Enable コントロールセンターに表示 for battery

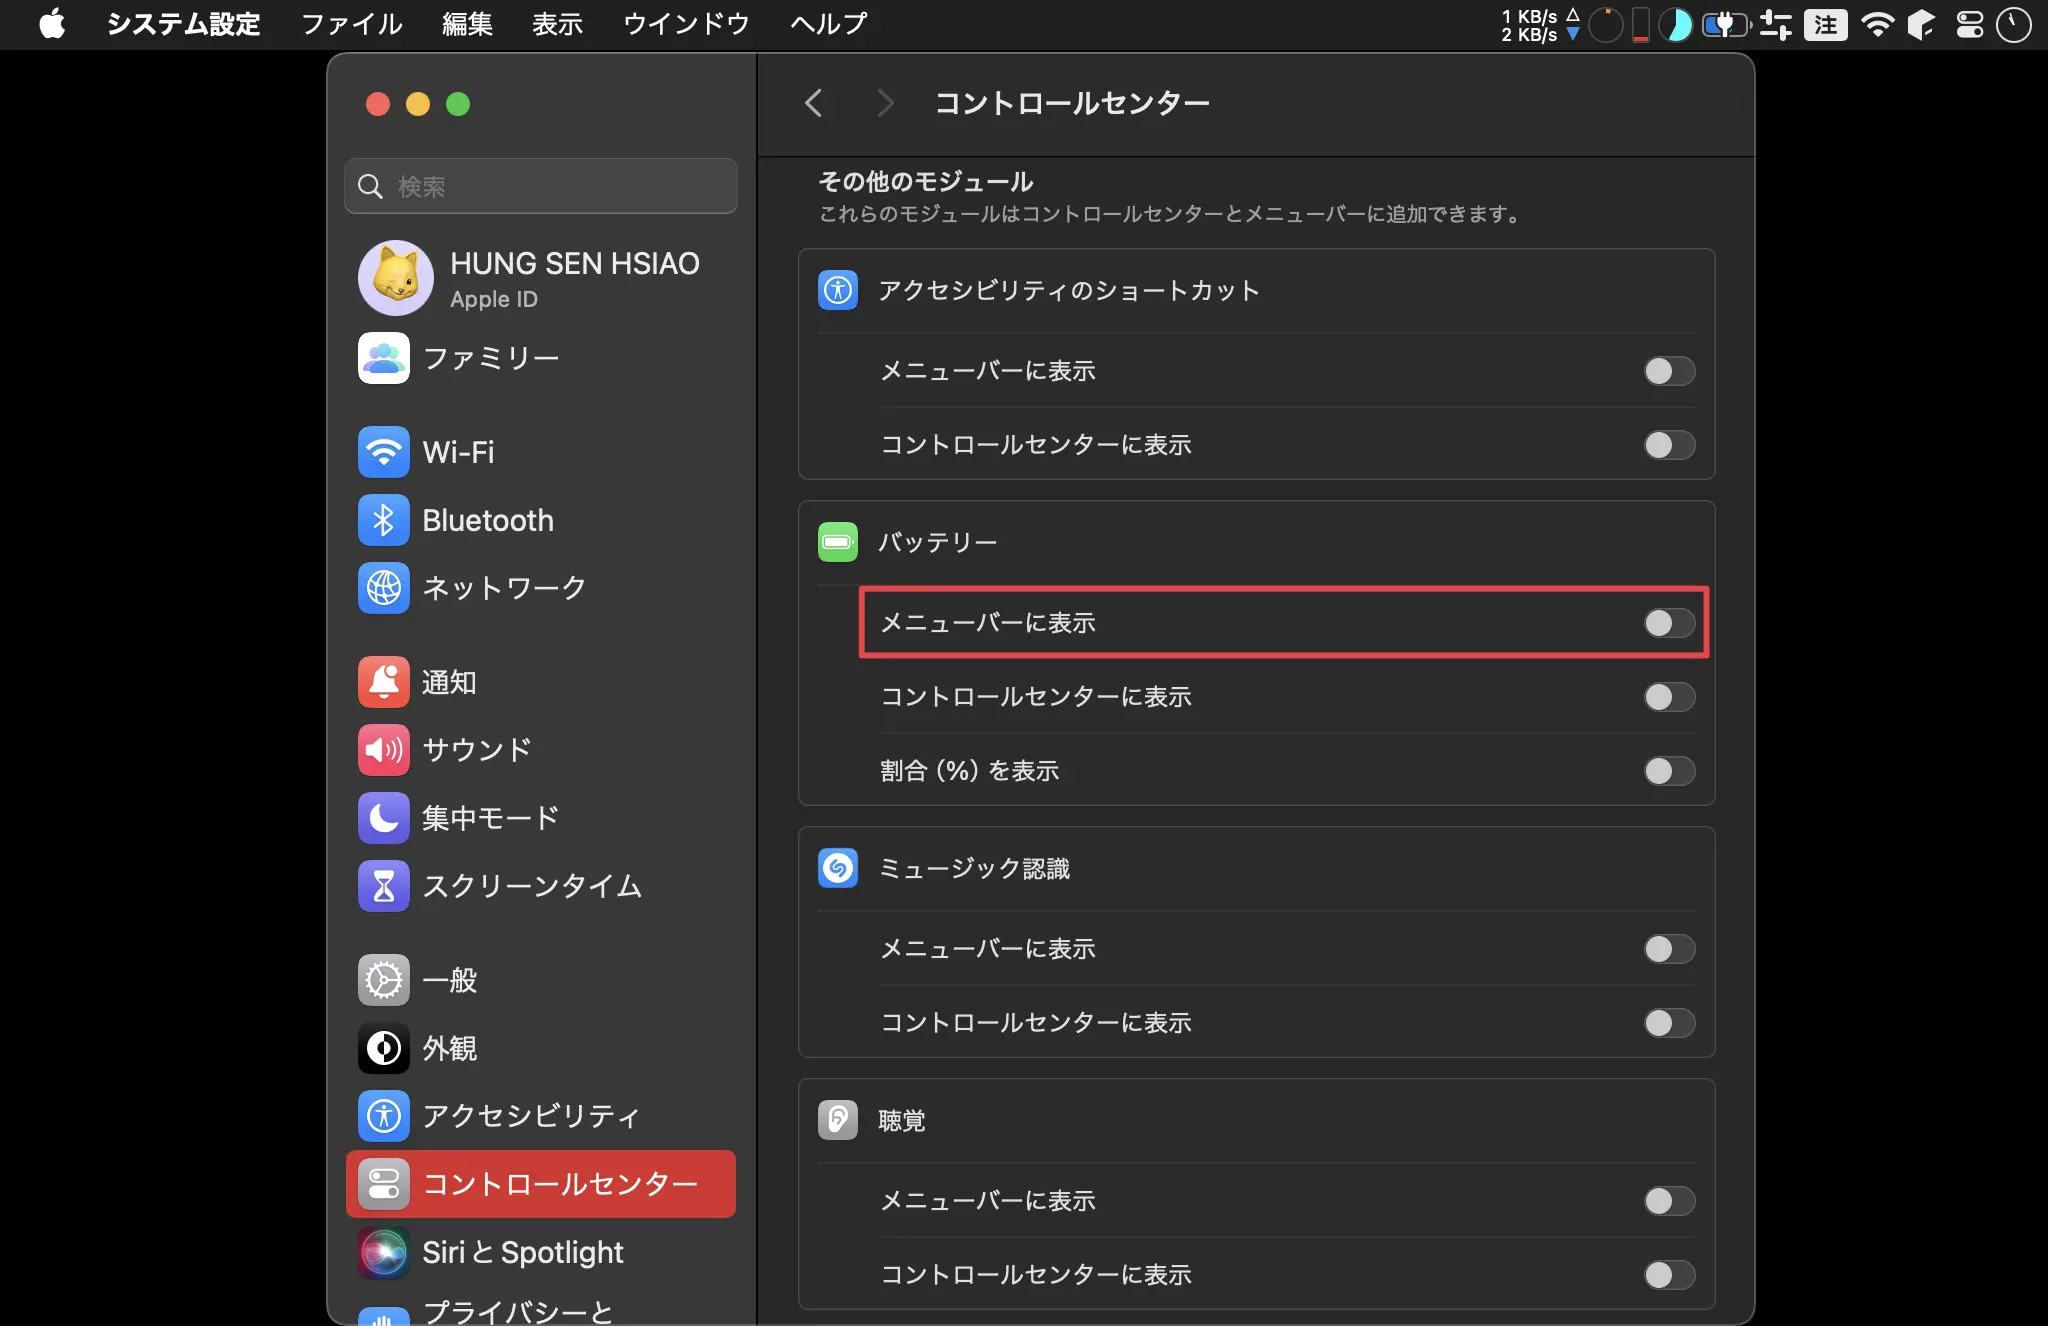1667,696
